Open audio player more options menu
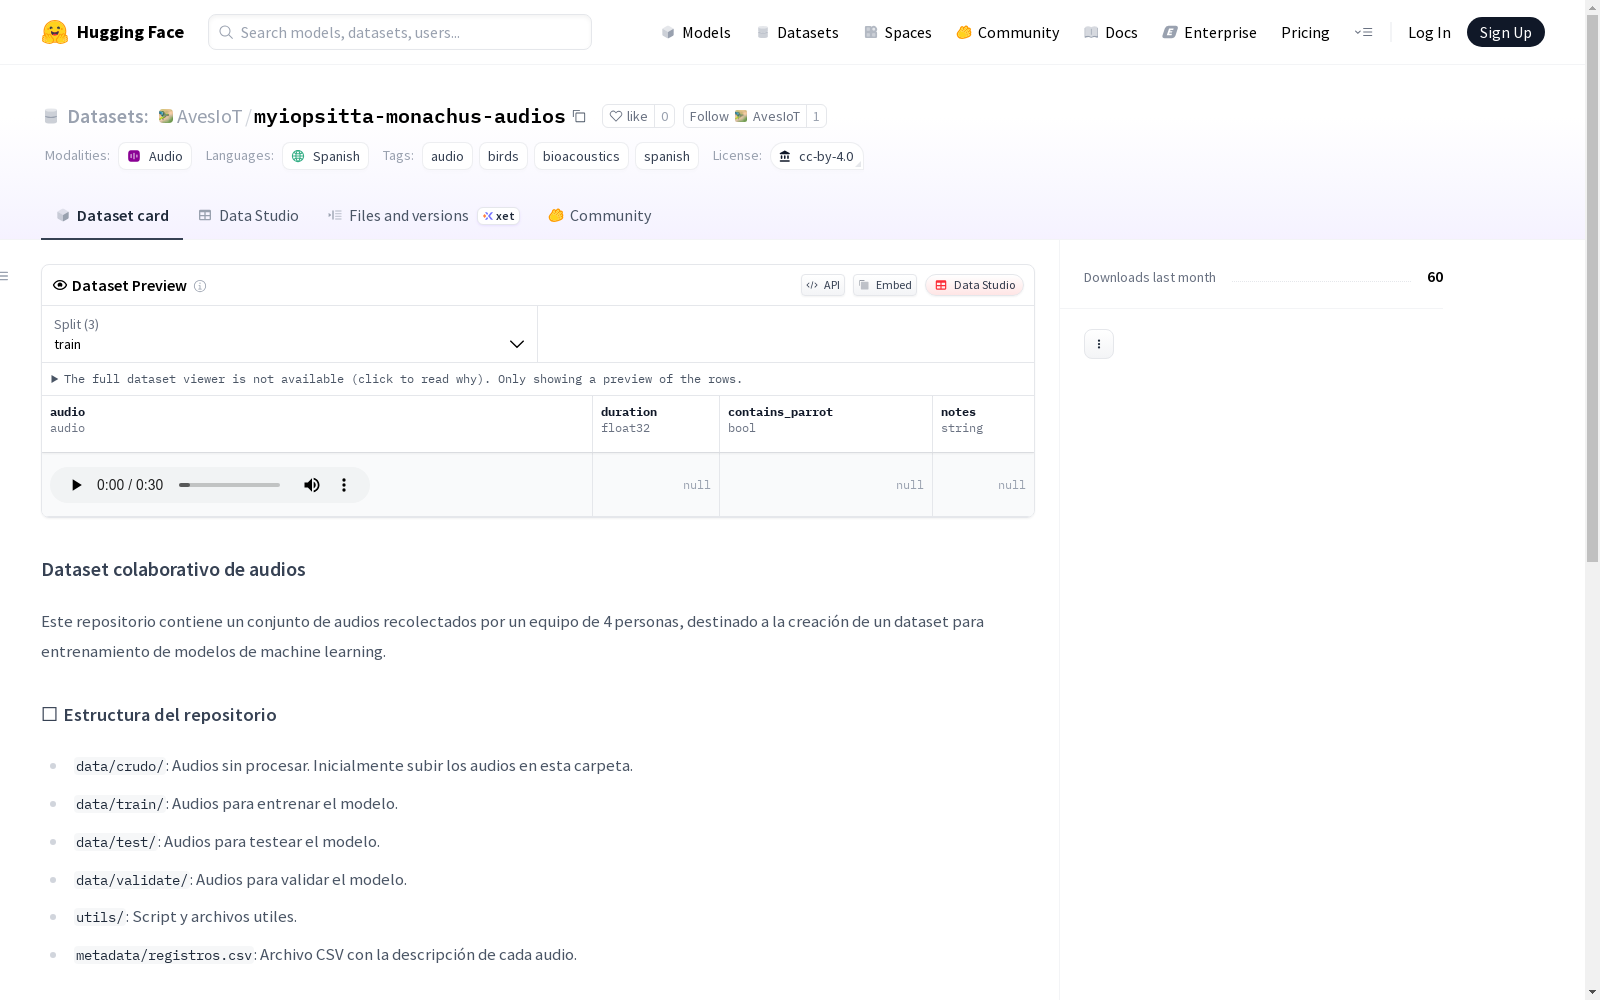1600x1000 pixels. [344, 485]
